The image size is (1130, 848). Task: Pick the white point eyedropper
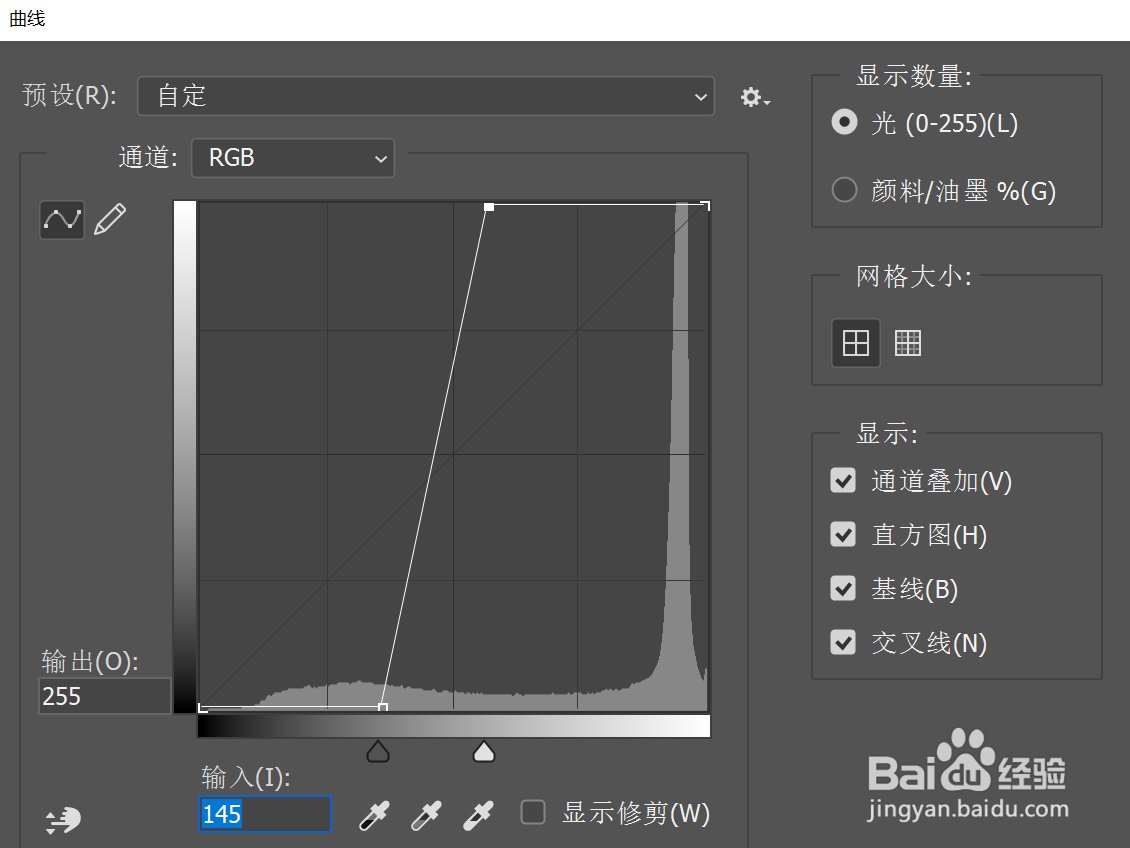(x=478, y=815)
